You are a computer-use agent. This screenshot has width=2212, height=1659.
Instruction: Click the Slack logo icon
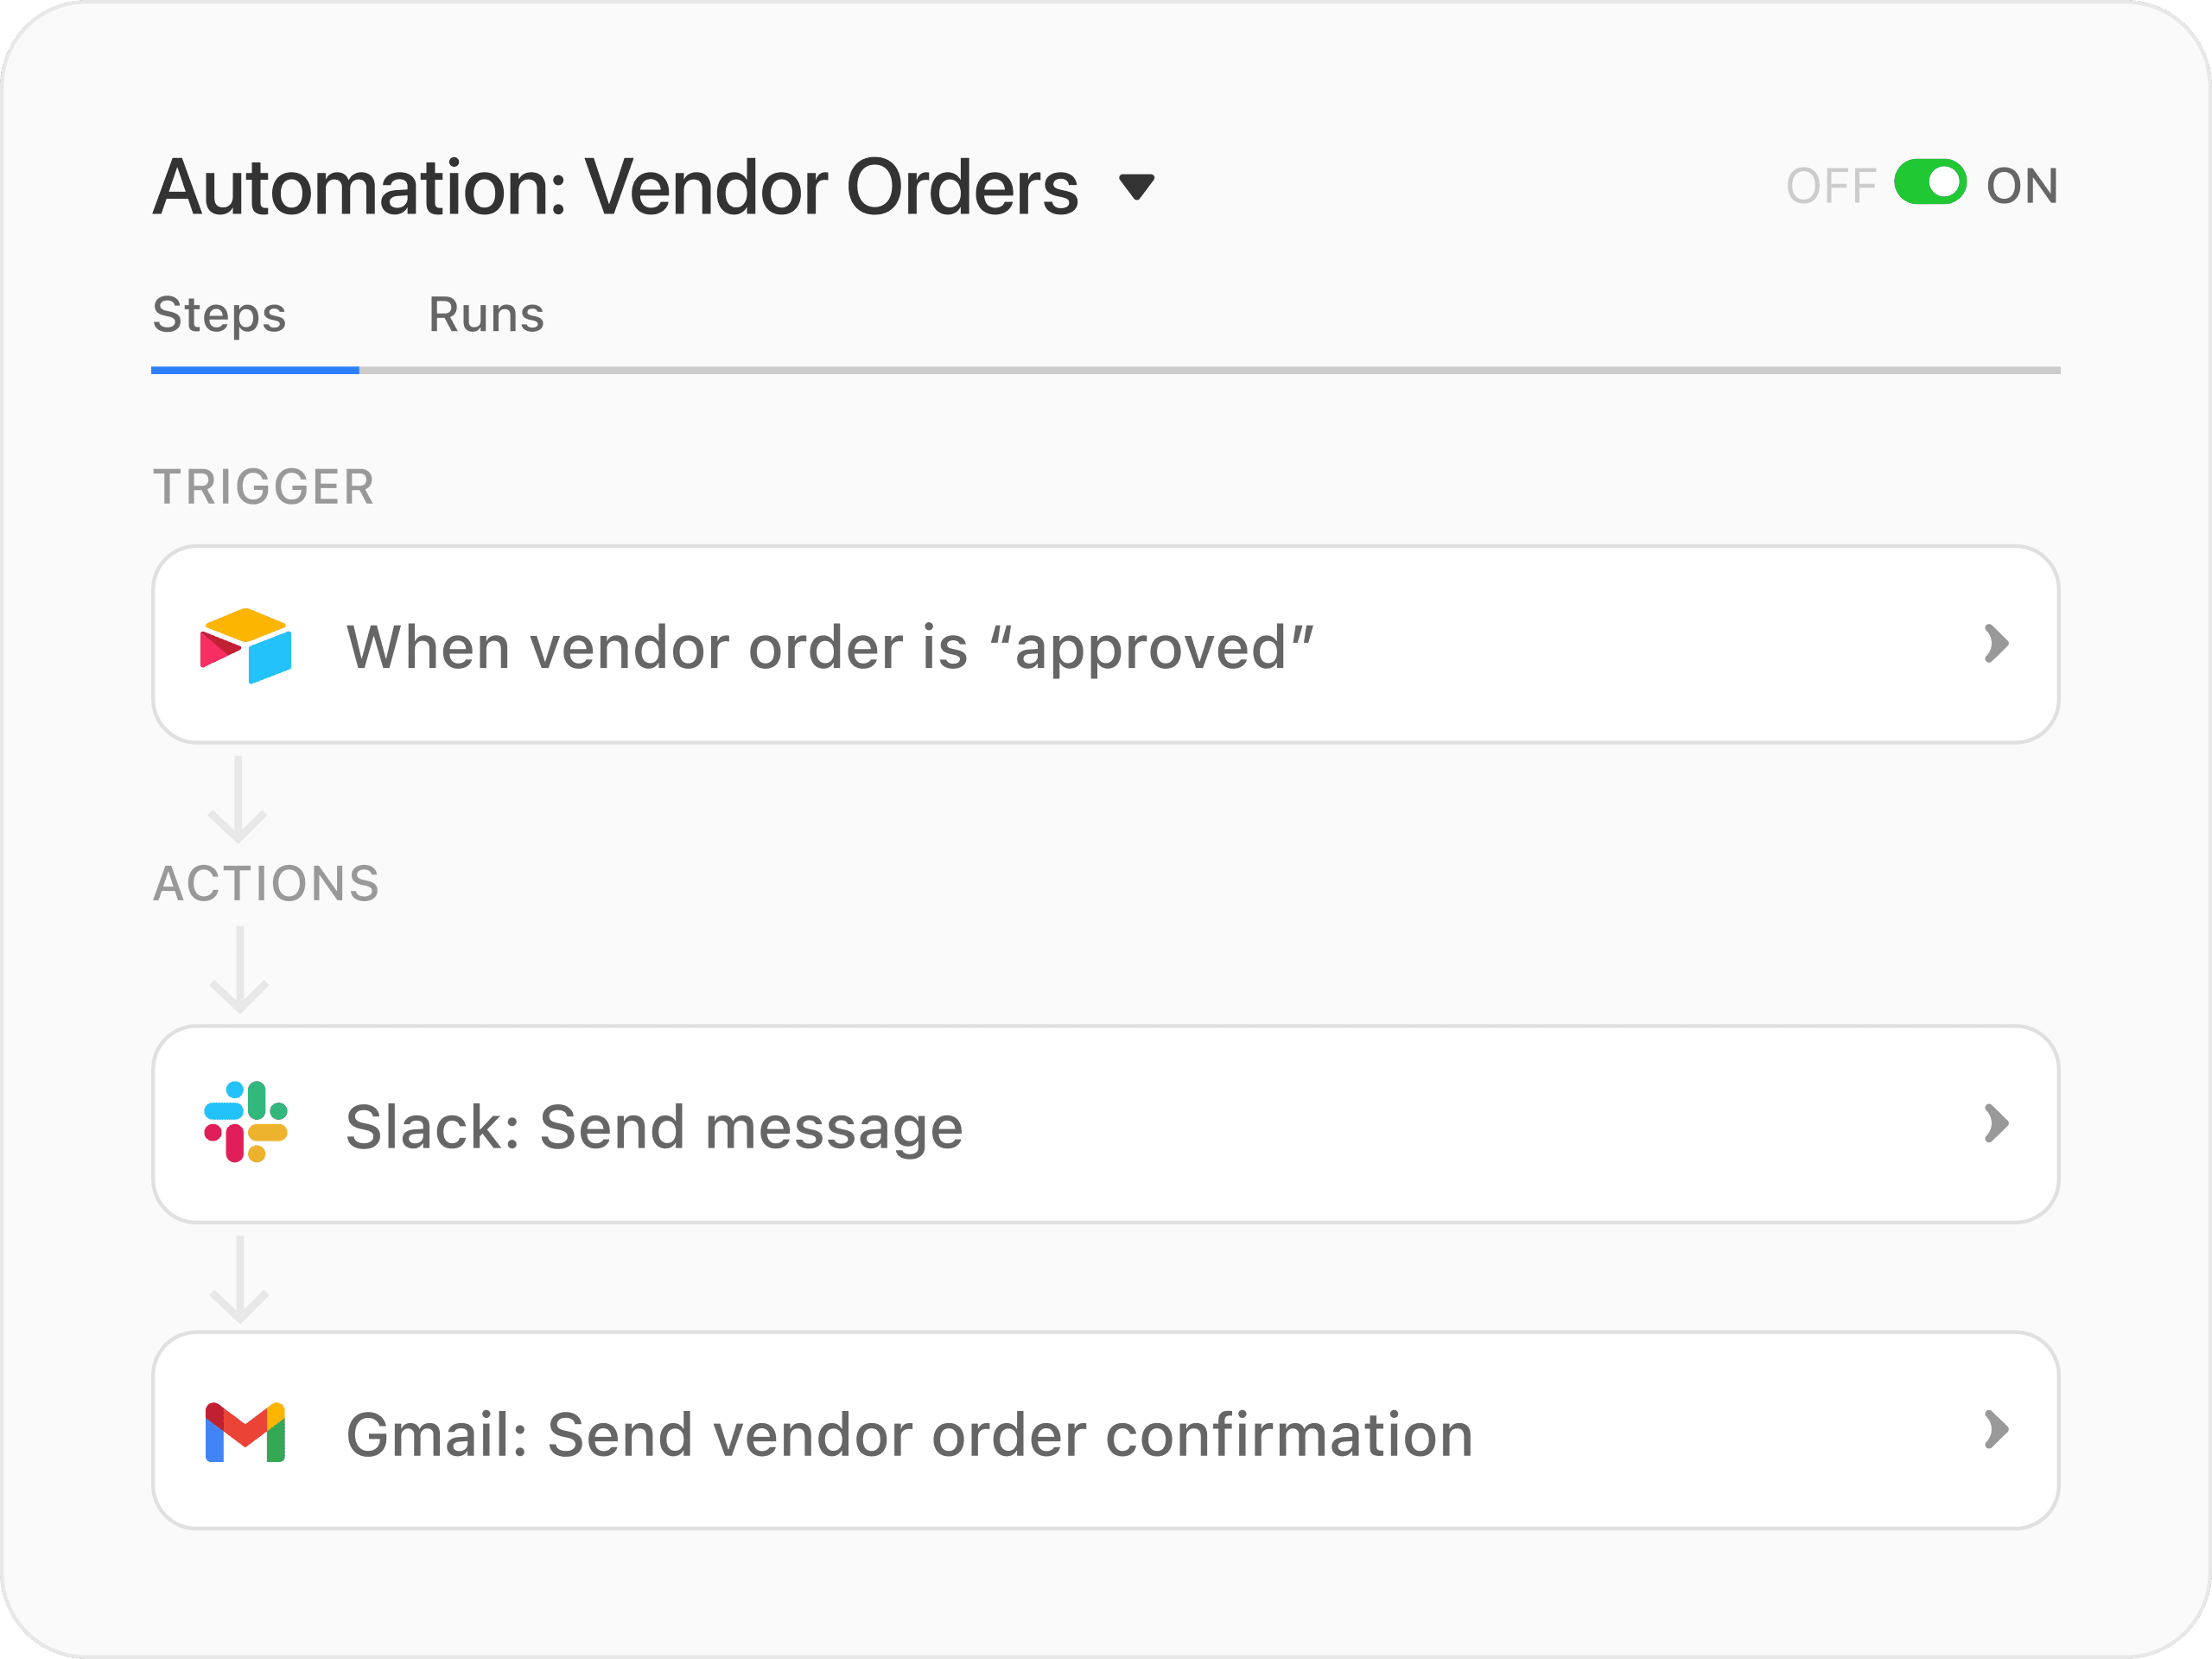point(245,1122)
